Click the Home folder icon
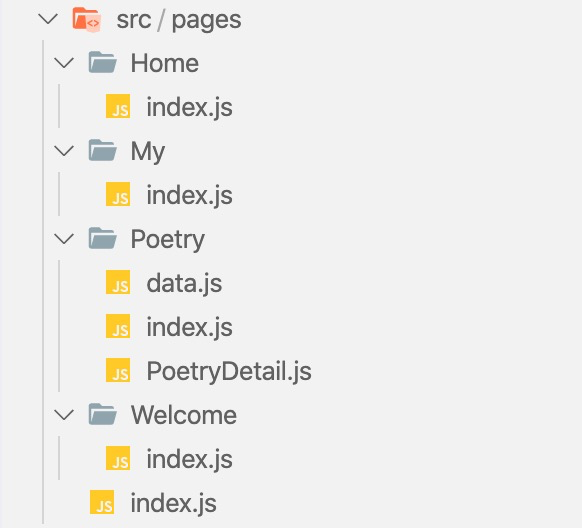The width and height of the screenshot is (582, 528). pyautogui.click(x=102, y=62)
